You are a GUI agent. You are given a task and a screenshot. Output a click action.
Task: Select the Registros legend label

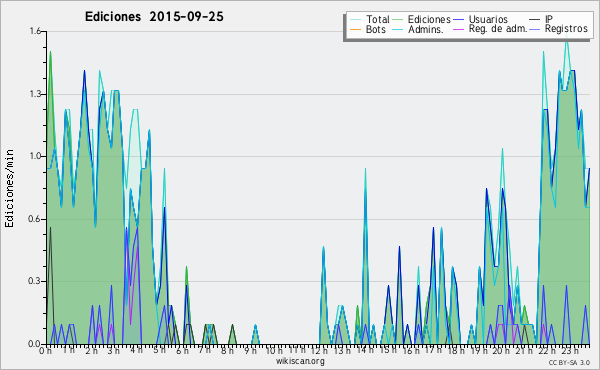click(x=566, y=29)
